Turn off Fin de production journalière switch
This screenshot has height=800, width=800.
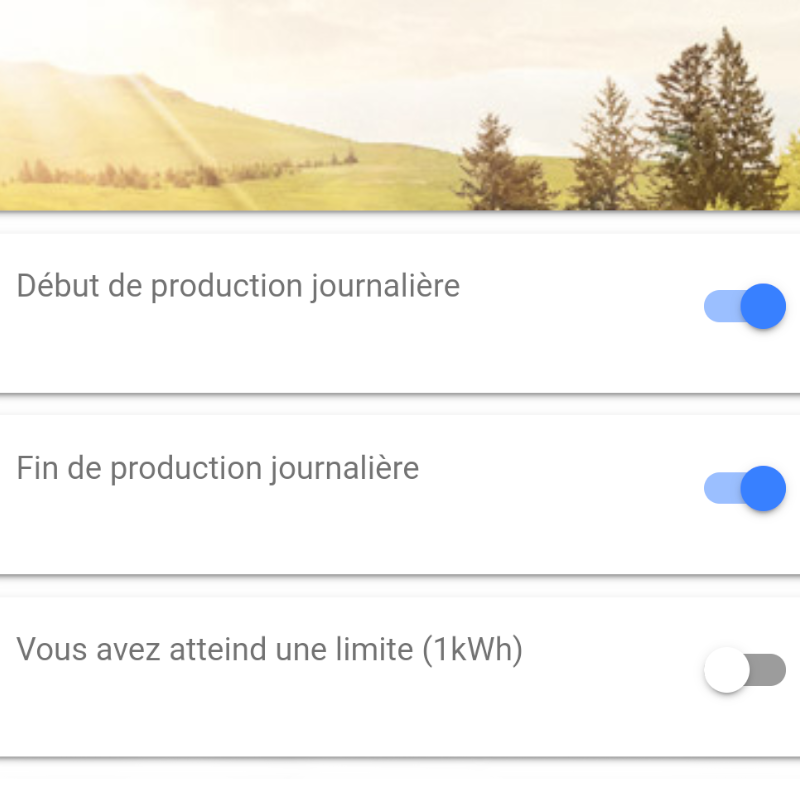click(x=744, y=488)
